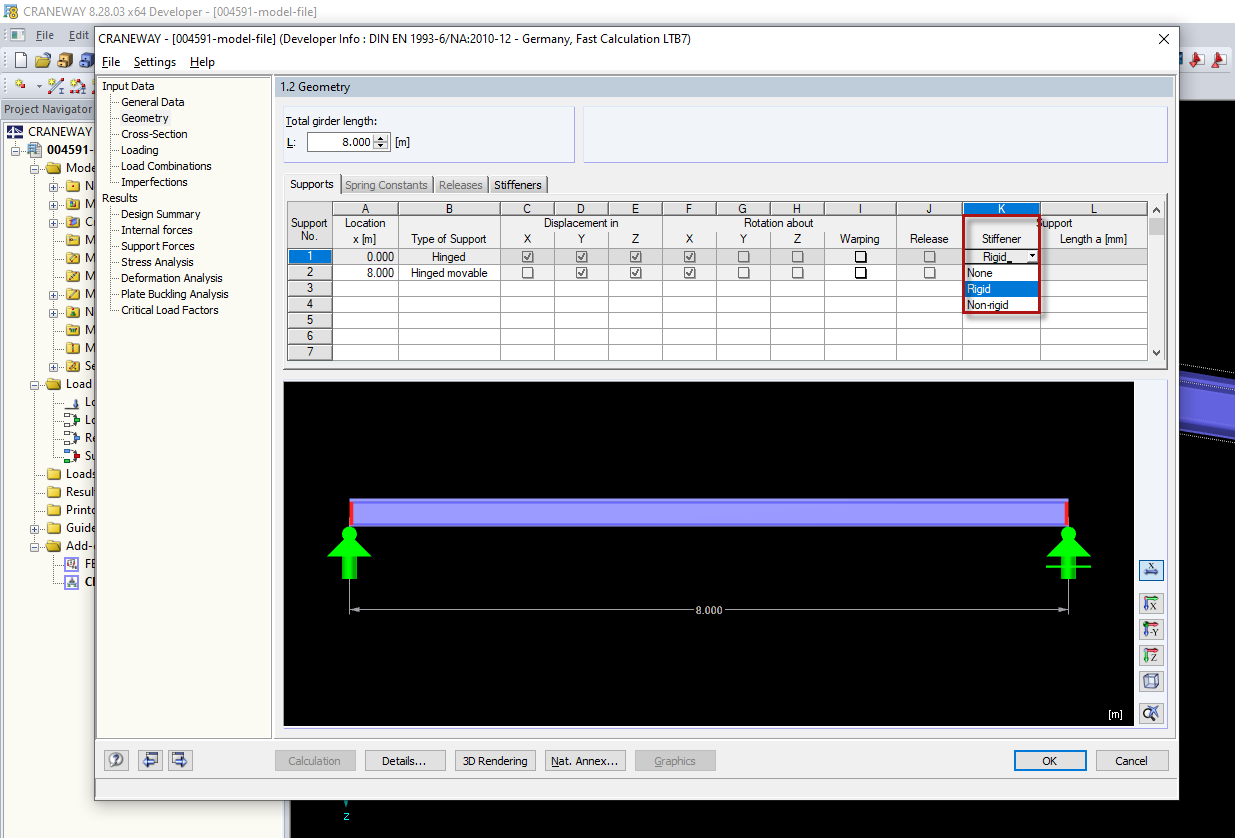Choose Non-rigid in stiffener dropdown list
1235x838 pixels.
(1001, 305)
